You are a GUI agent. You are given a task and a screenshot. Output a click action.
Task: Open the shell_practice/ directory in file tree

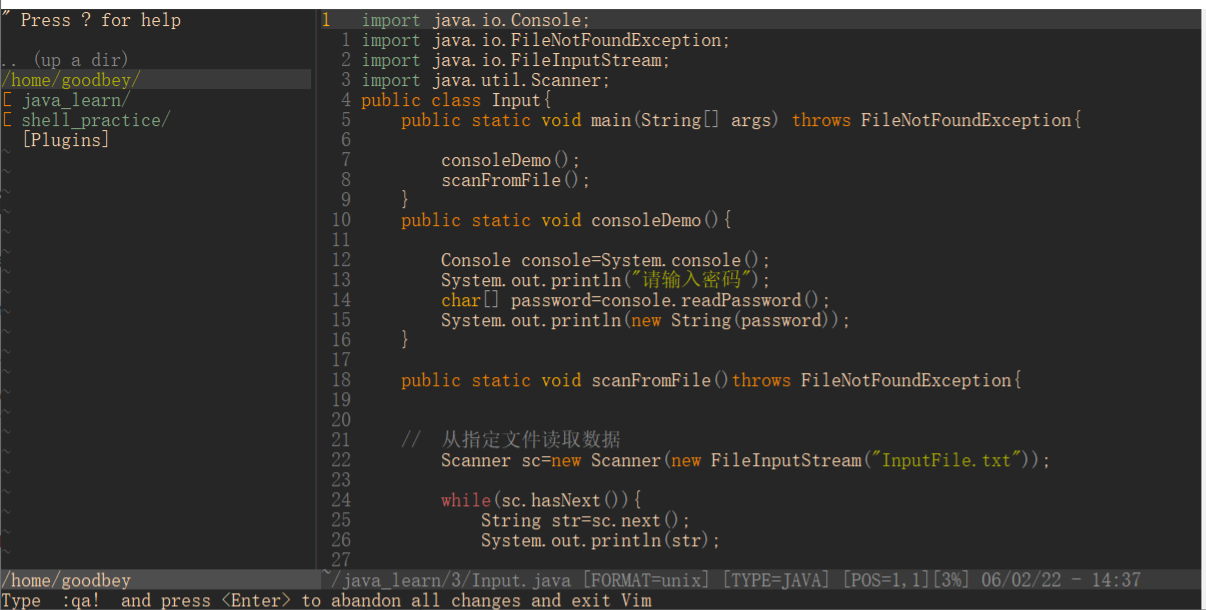96,120
